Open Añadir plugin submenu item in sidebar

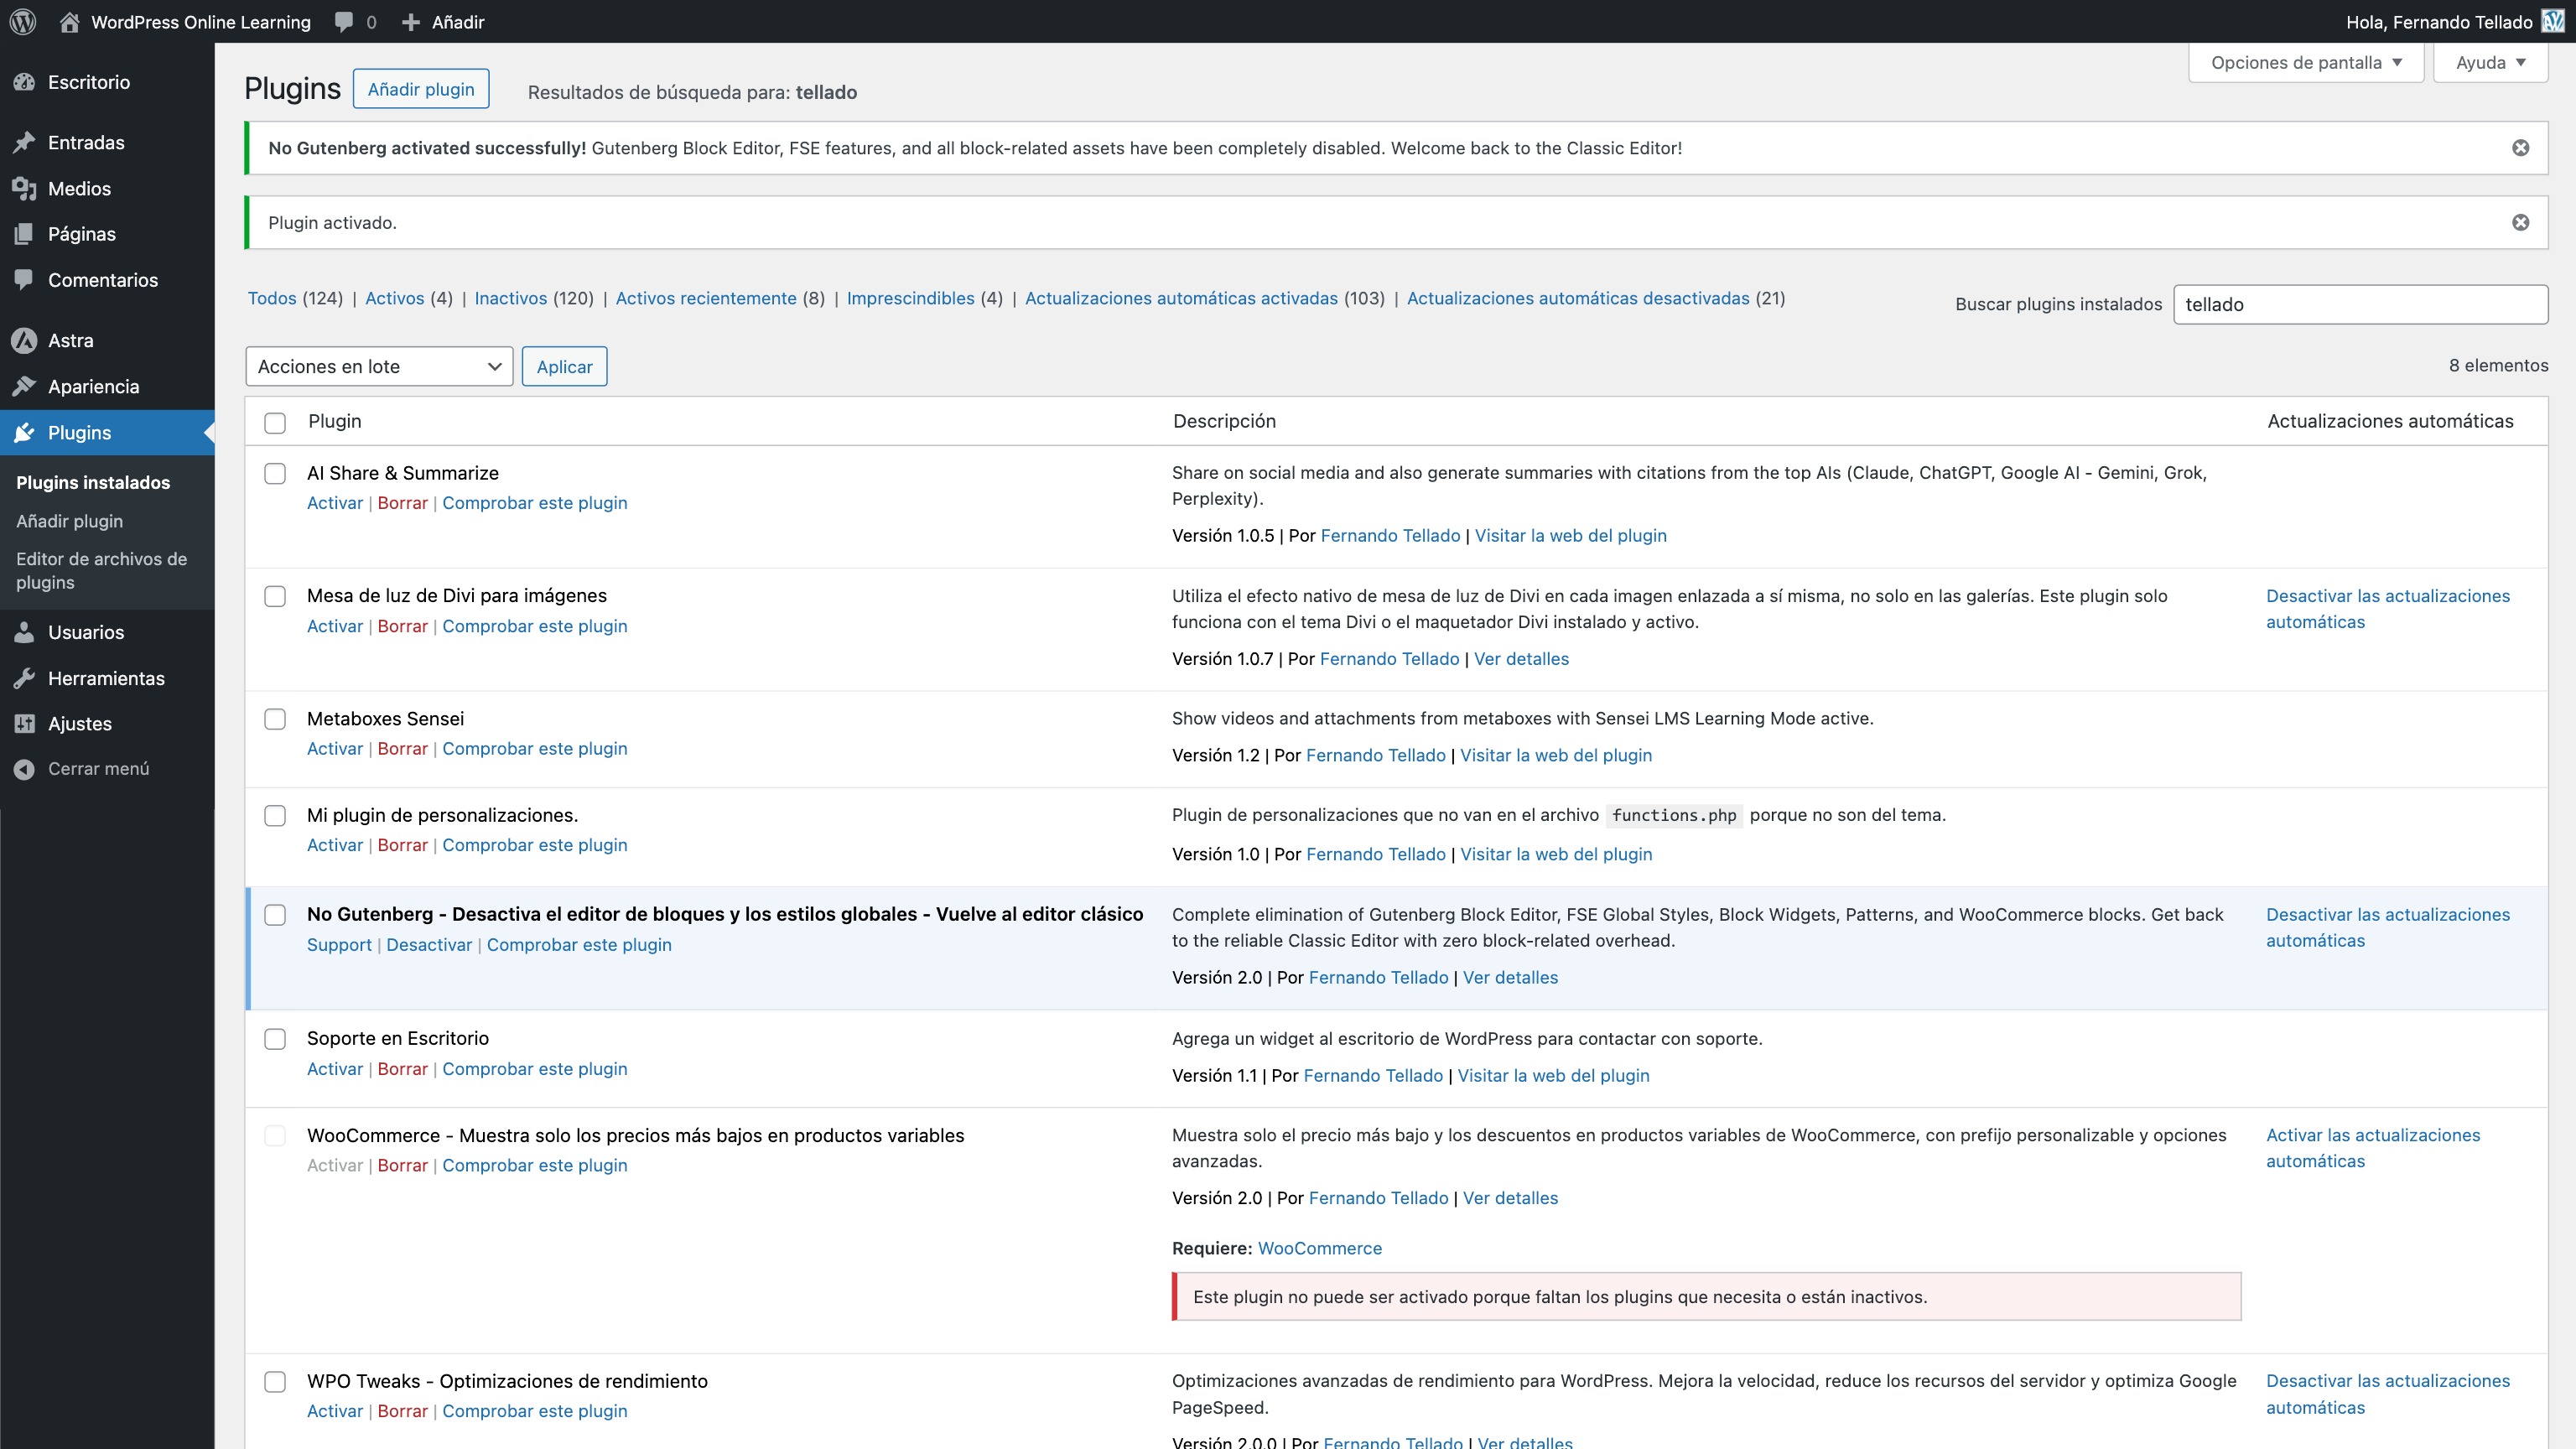[x=69, y=521]
